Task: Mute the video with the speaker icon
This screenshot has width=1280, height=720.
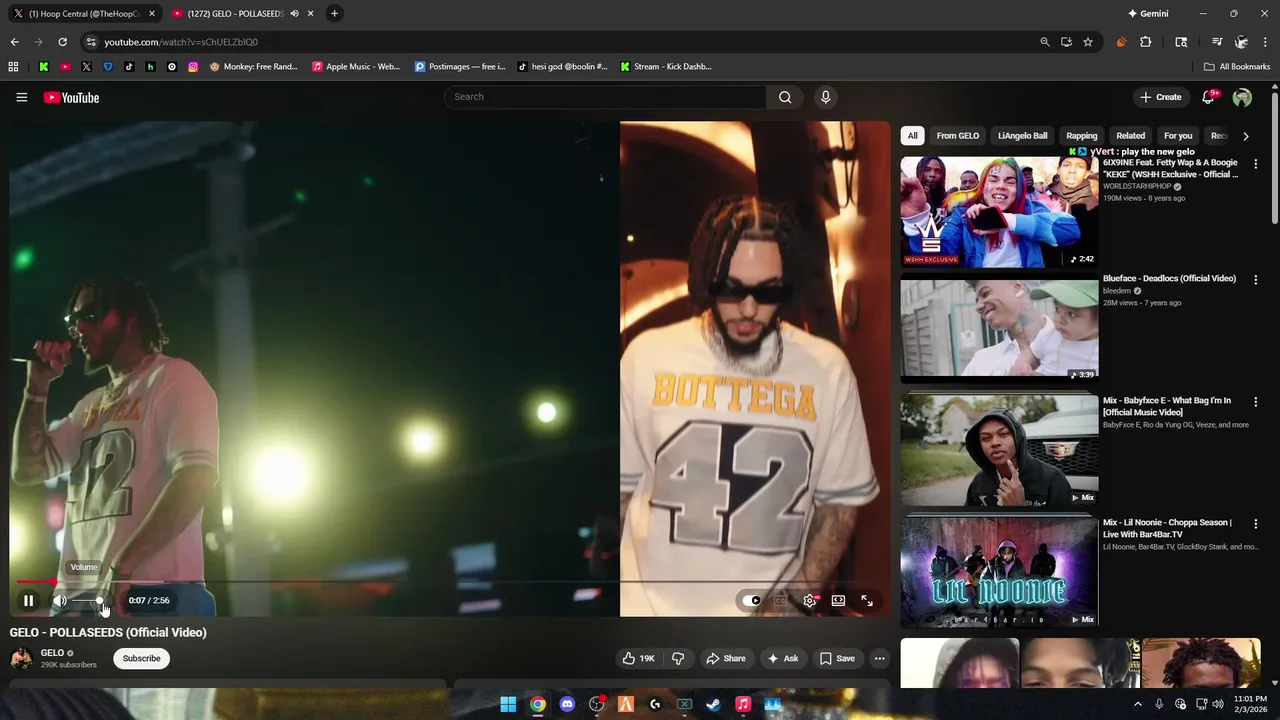Action: [60, 600]
